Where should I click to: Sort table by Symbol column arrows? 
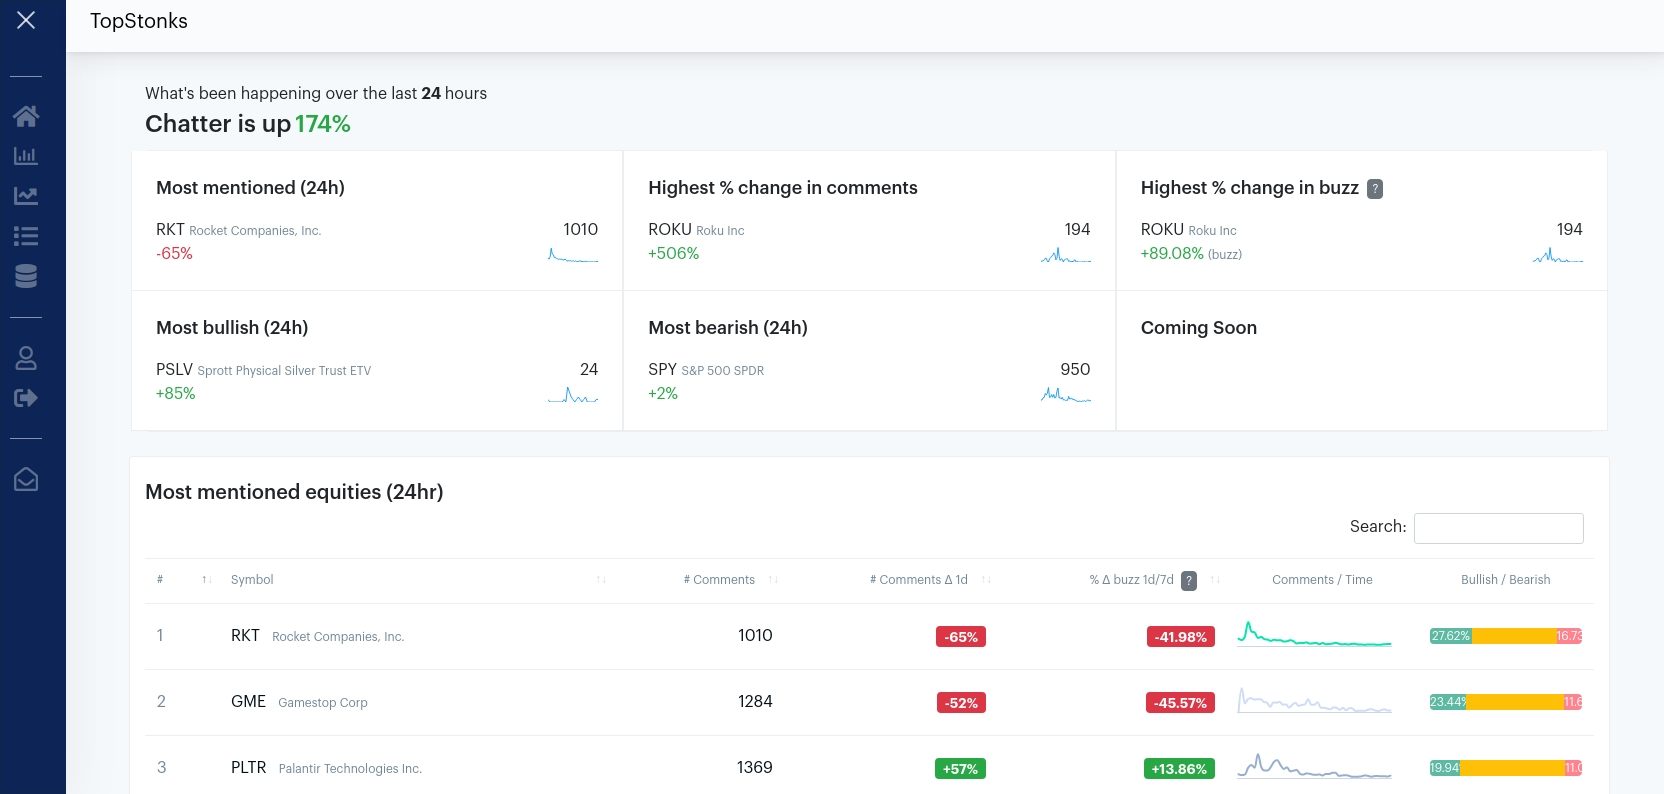601,580
